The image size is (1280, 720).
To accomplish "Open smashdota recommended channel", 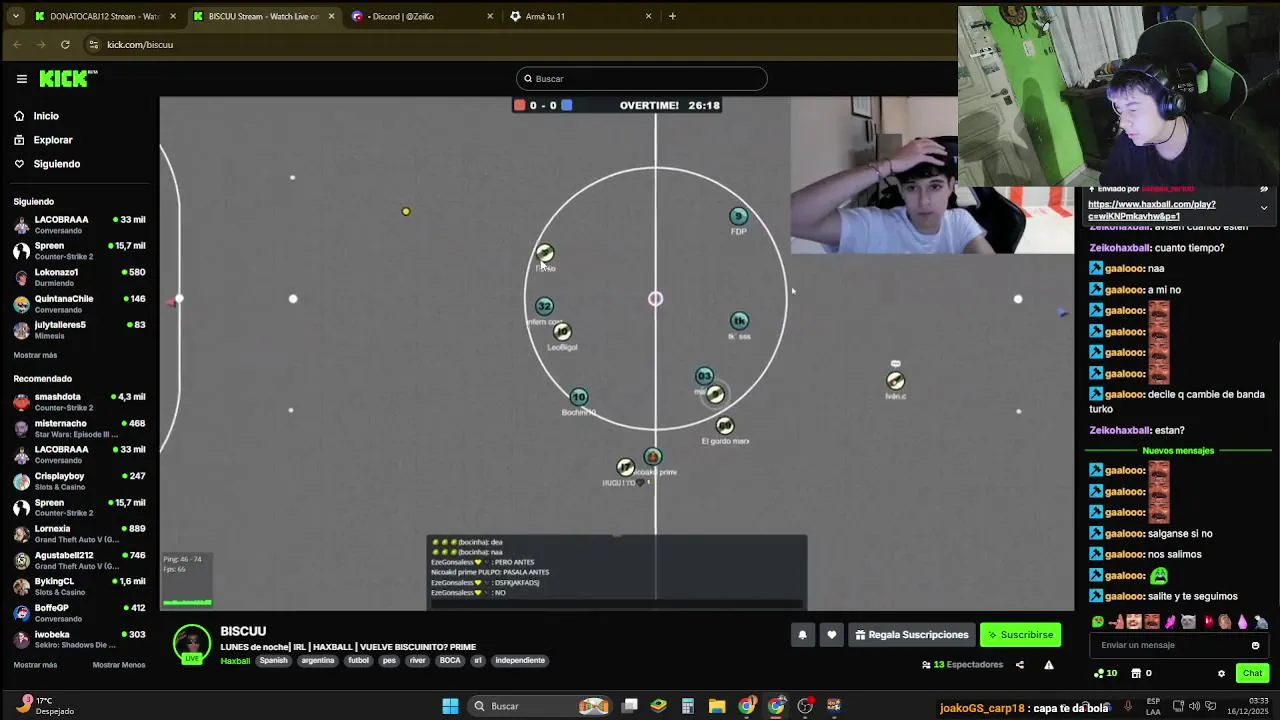I will pos(79,402).
